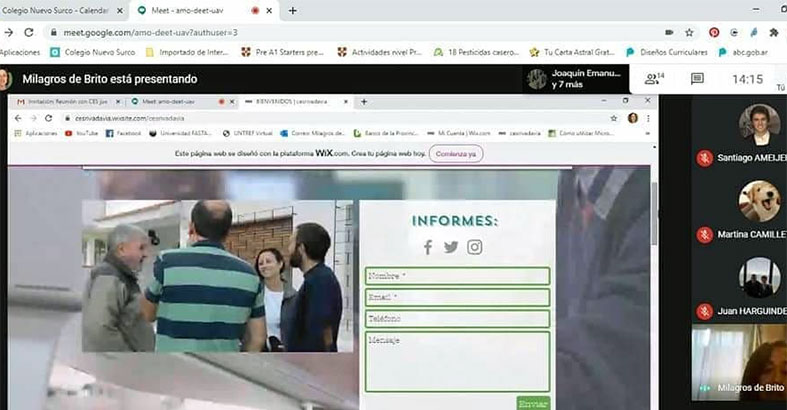
Task: Star the presented wixsite page
Action: click(x=614, y=118)
